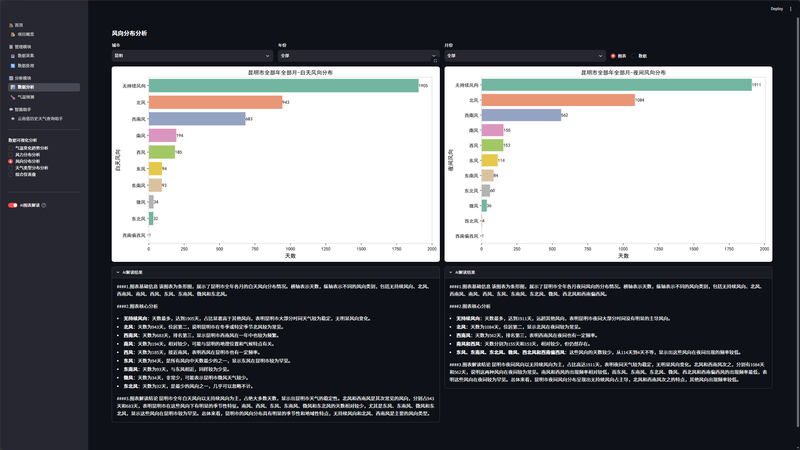Click the help icon beside AI图表解读

click(x=44, y=205)
